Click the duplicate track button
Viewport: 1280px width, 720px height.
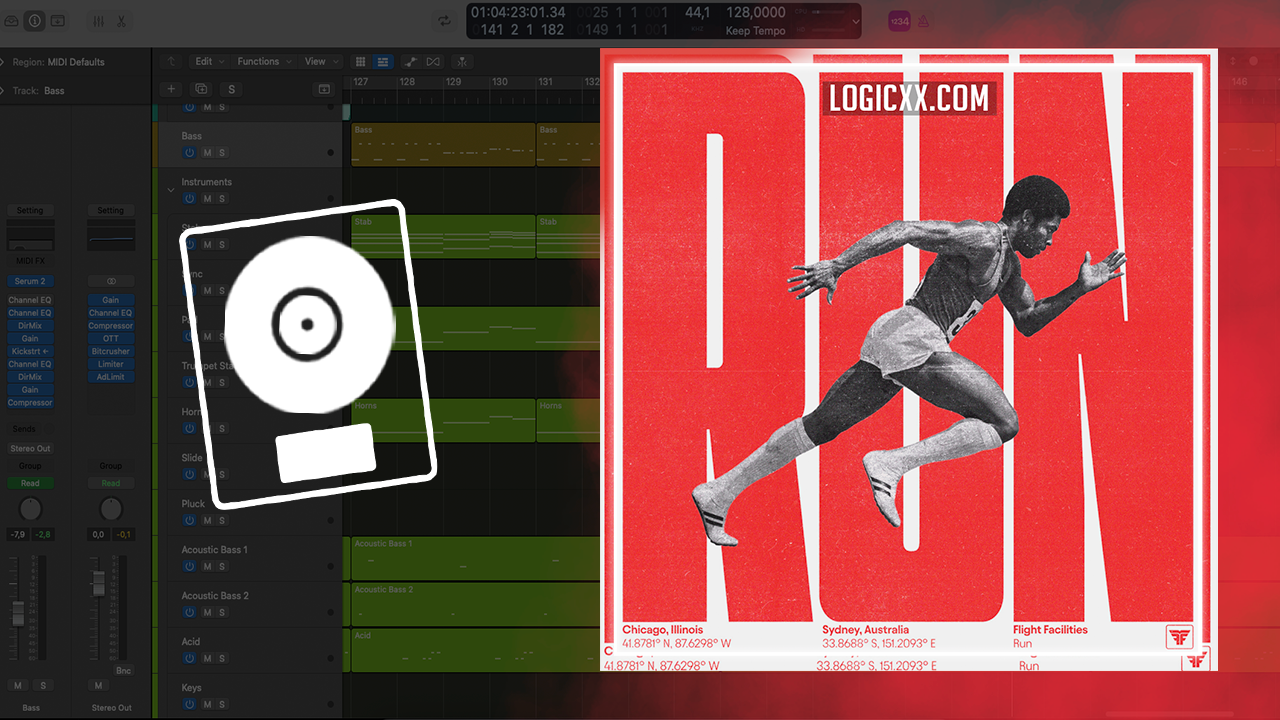(201, 89)
